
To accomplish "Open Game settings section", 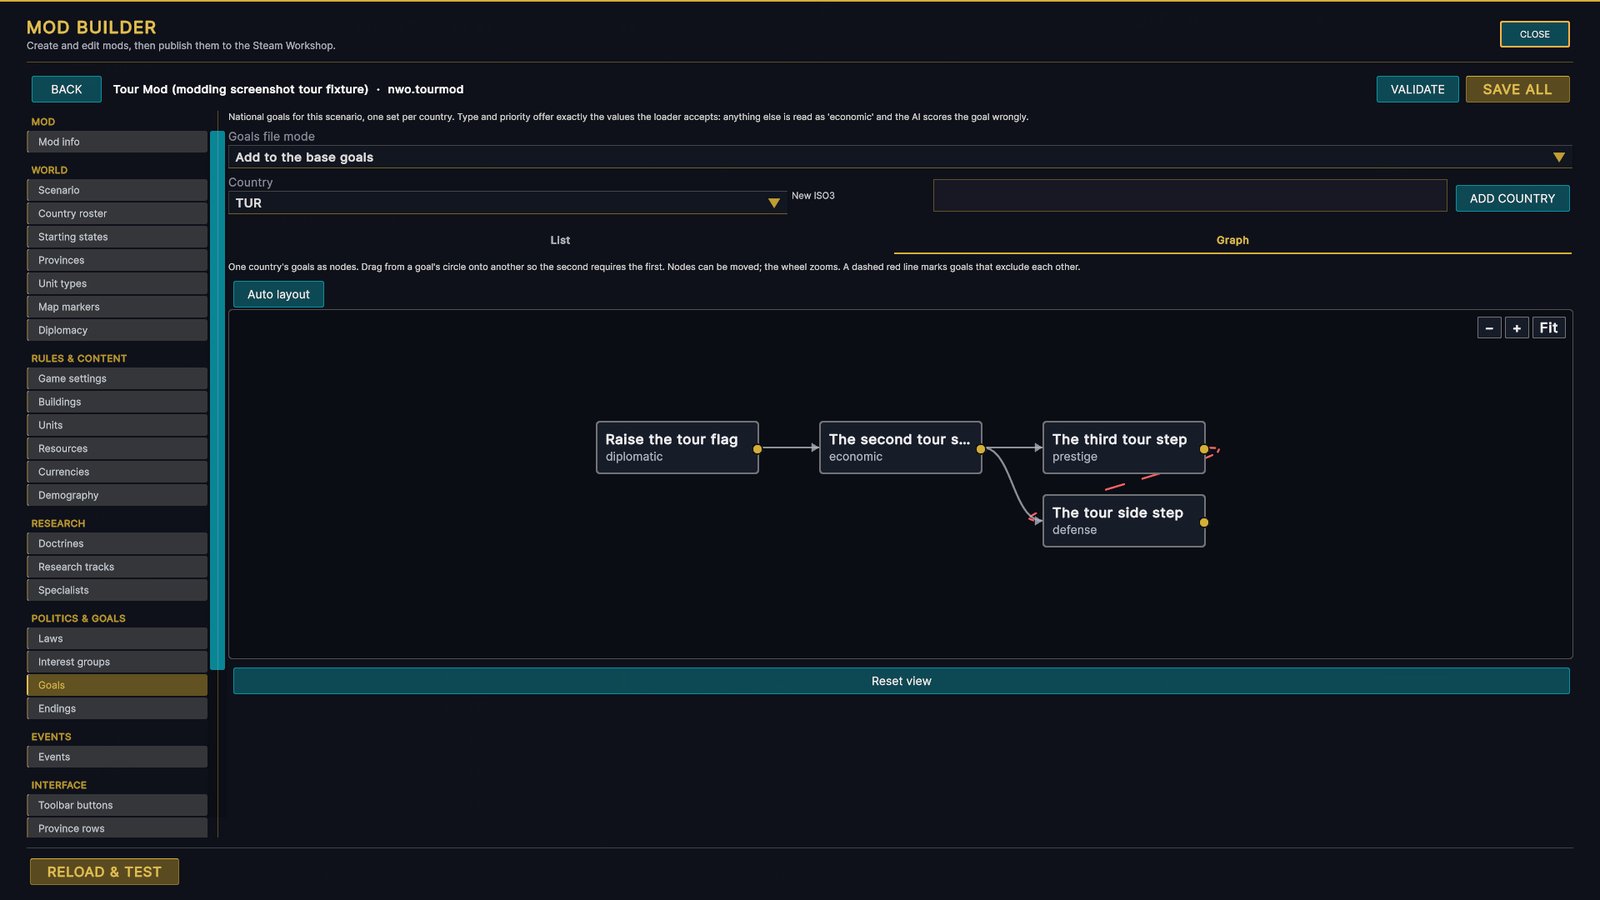I will click(117, 378).
